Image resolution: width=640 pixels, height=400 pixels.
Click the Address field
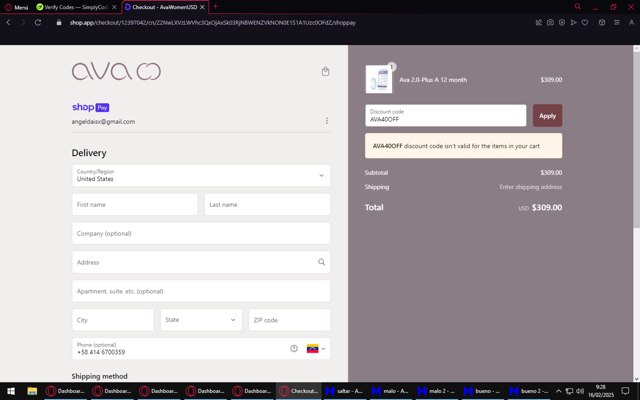click(201, 262)
